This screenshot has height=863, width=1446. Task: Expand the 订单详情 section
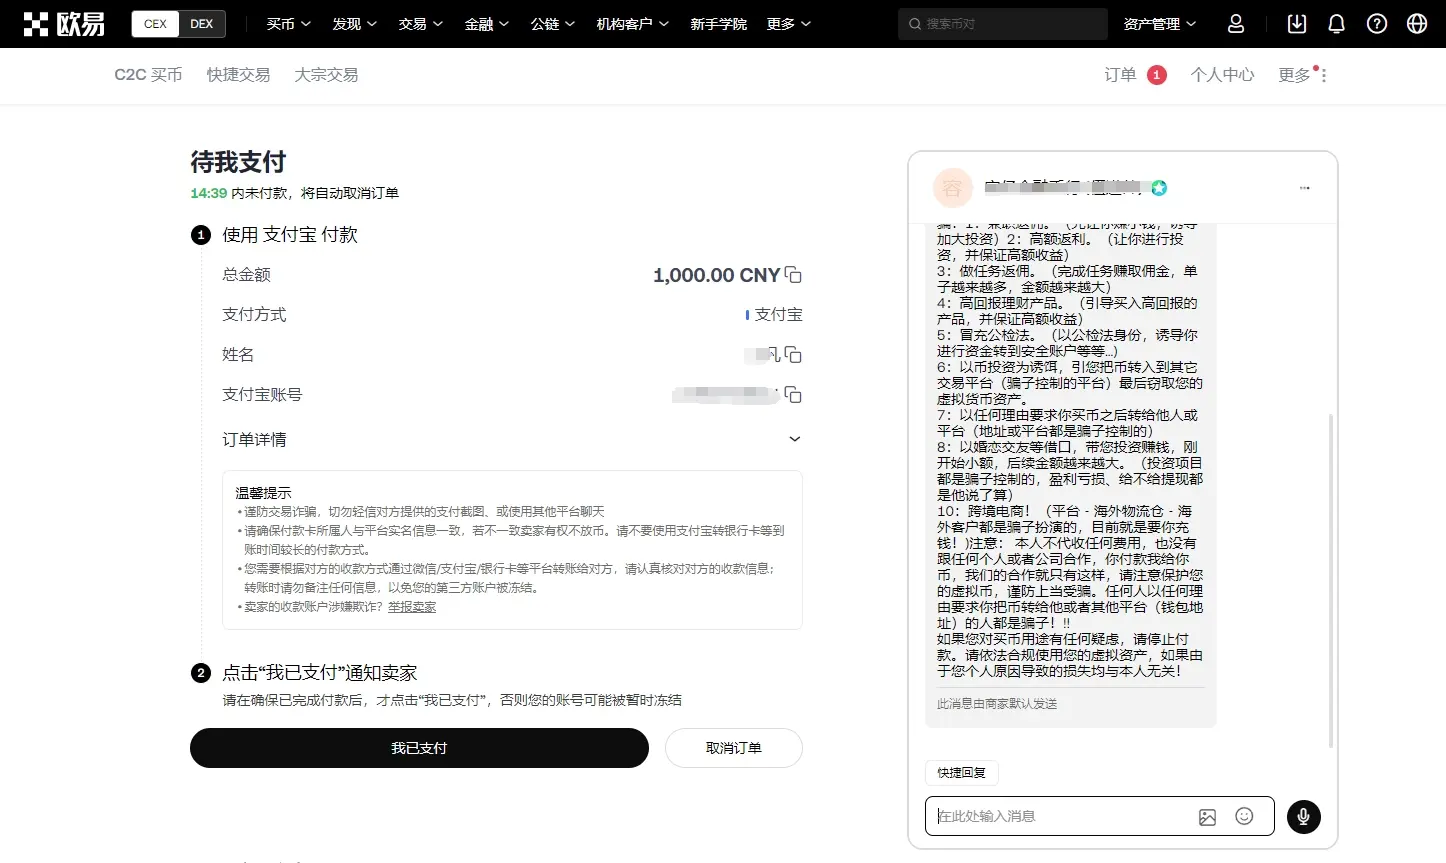pos(795,438)
